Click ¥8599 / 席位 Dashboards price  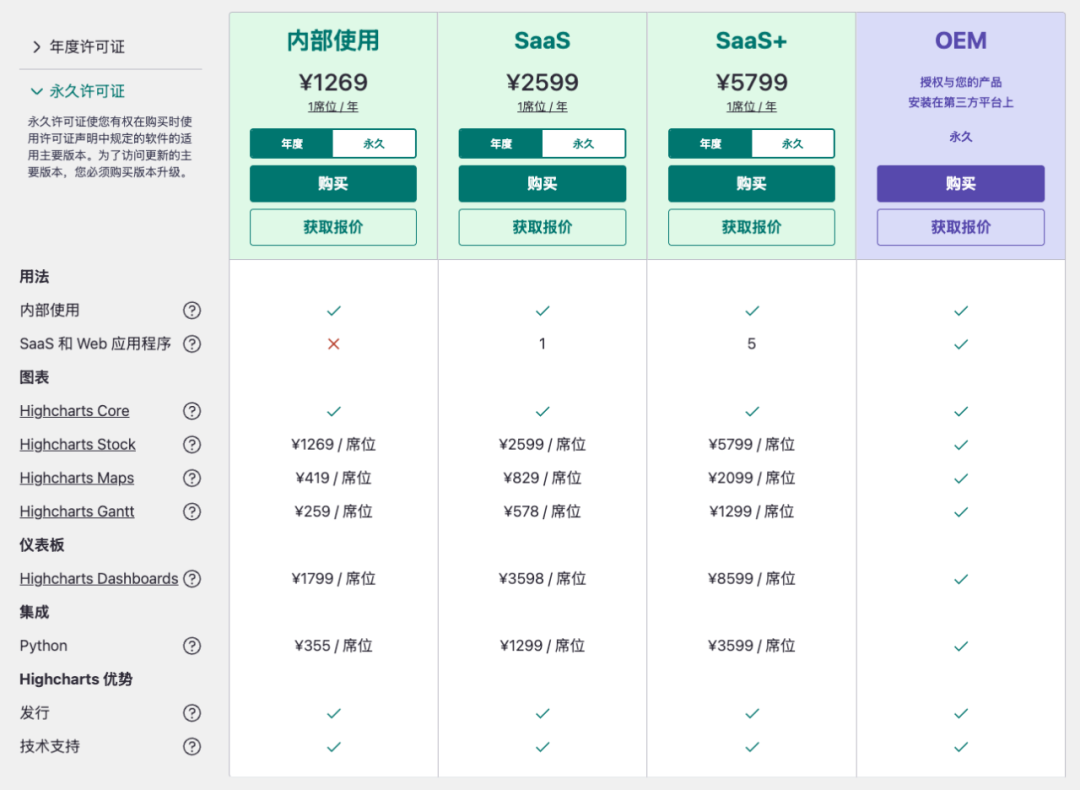pyautogui.click(x=751, y=579)
